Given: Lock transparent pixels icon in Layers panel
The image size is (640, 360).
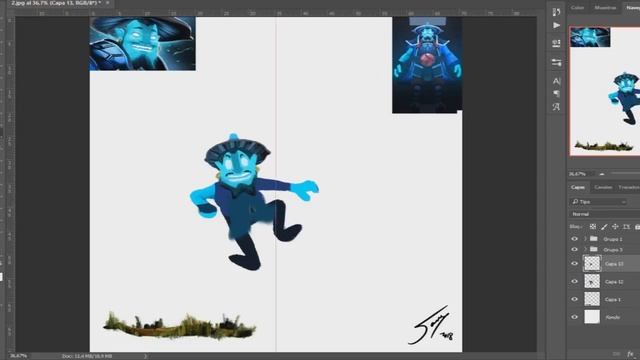Looking at the screenshot, I should [x=593, y=227].
